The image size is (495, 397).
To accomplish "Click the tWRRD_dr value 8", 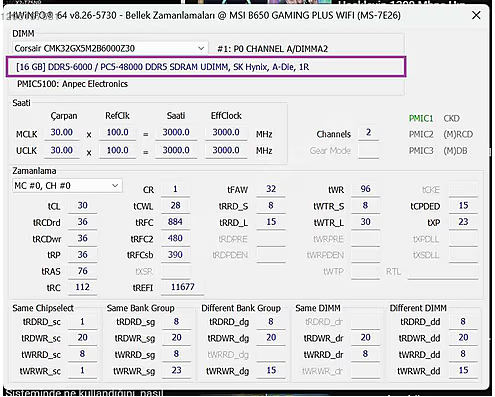I will pos(365,354).
